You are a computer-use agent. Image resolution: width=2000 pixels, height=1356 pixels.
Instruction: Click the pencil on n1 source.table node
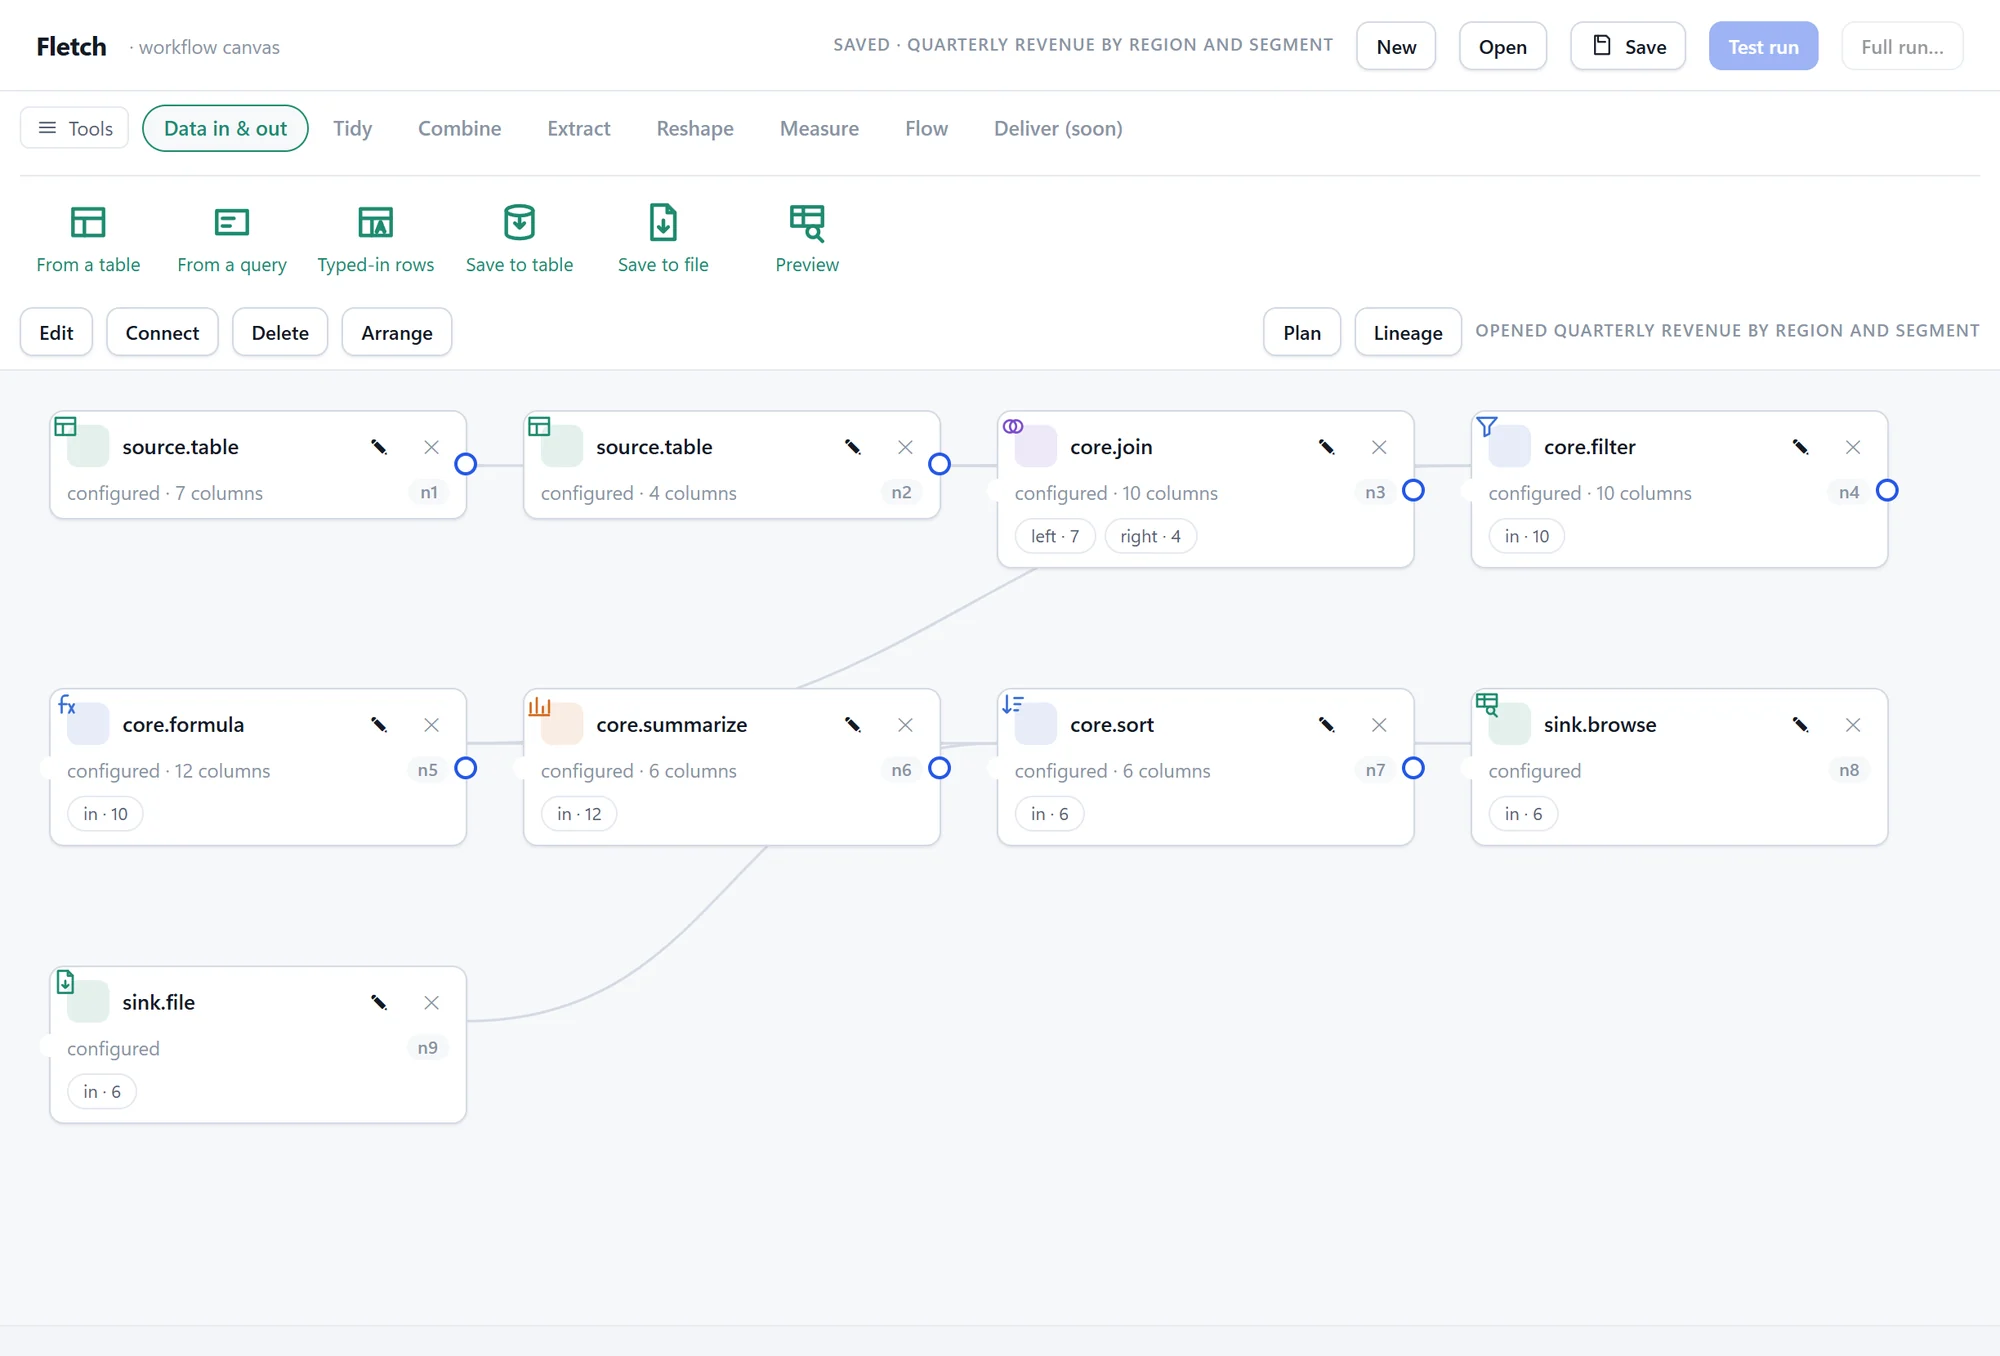(379, 447)
